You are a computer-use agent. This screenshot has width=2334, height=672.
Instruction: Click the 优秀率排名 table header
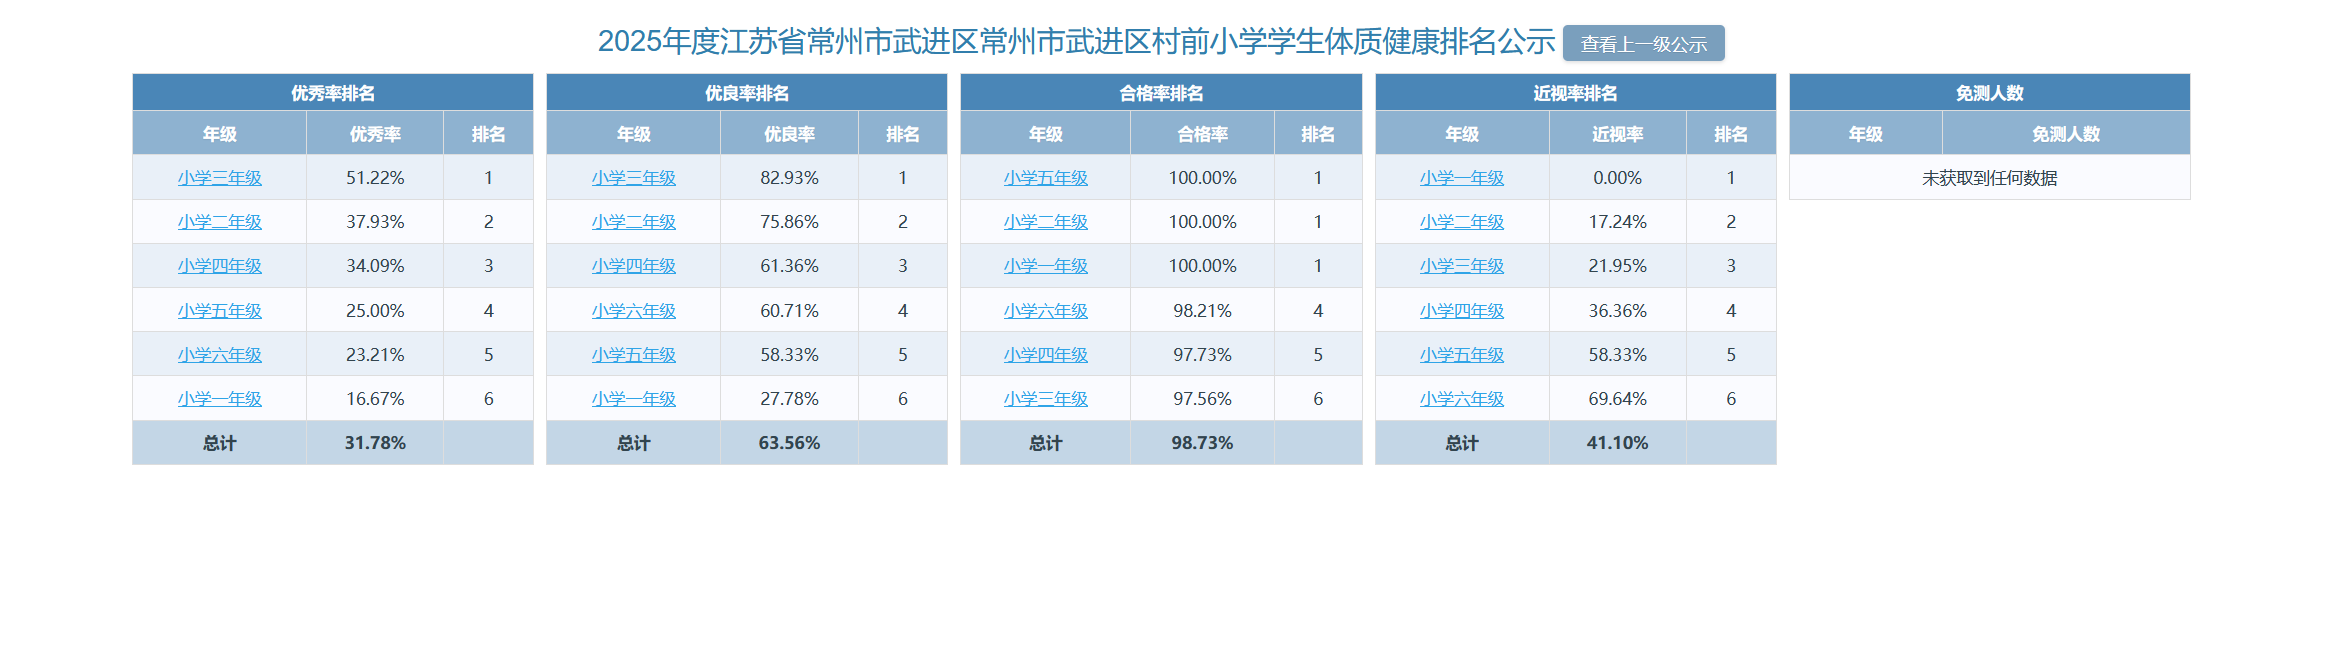pos(333,93)
